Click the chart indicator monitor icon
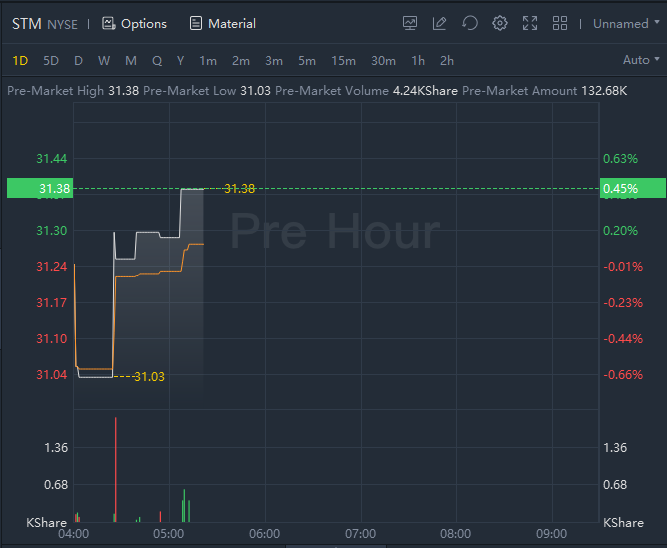 click(410, 23)
